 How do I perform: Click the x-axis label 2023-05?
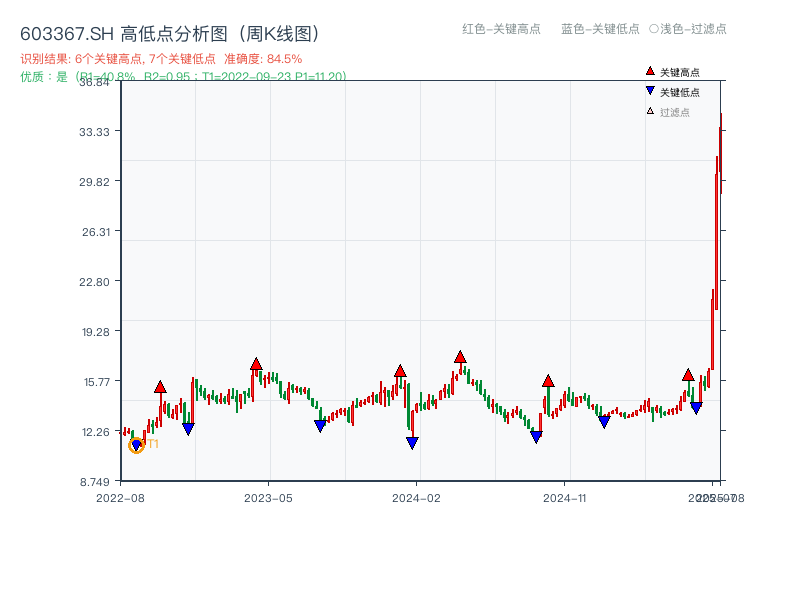click(x=268, y=498)
